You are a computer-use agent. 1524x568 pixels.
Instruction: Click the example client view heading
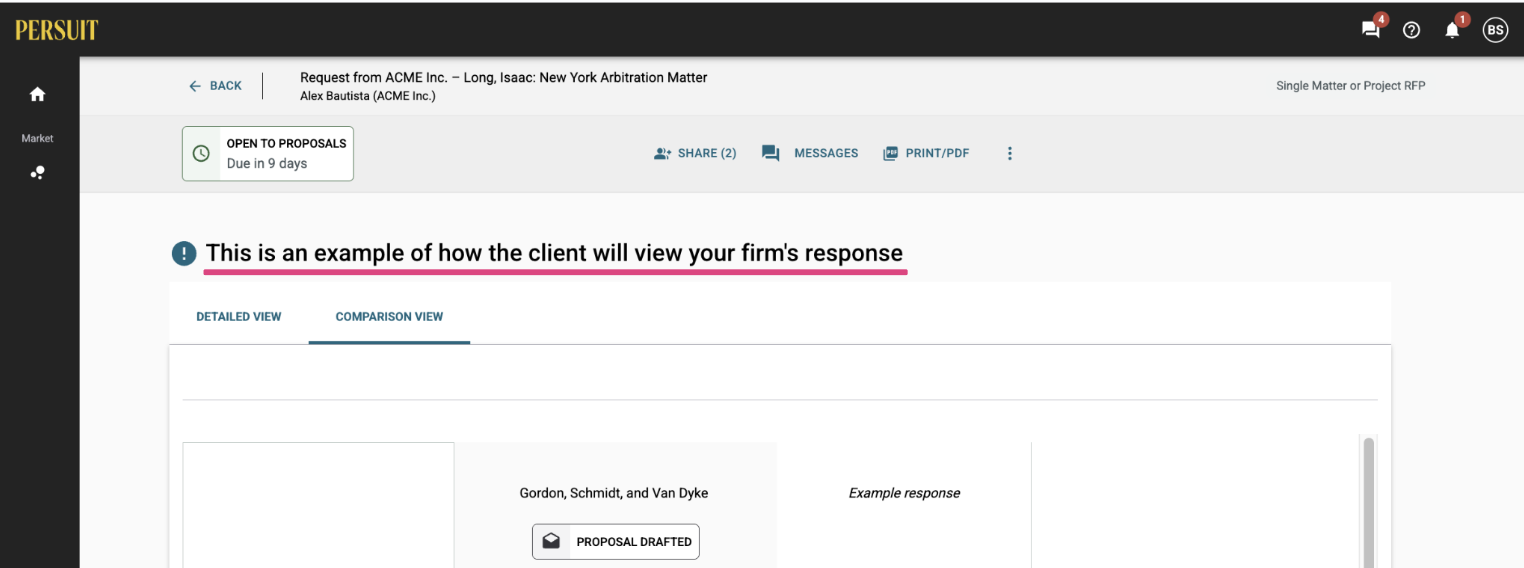554,253
